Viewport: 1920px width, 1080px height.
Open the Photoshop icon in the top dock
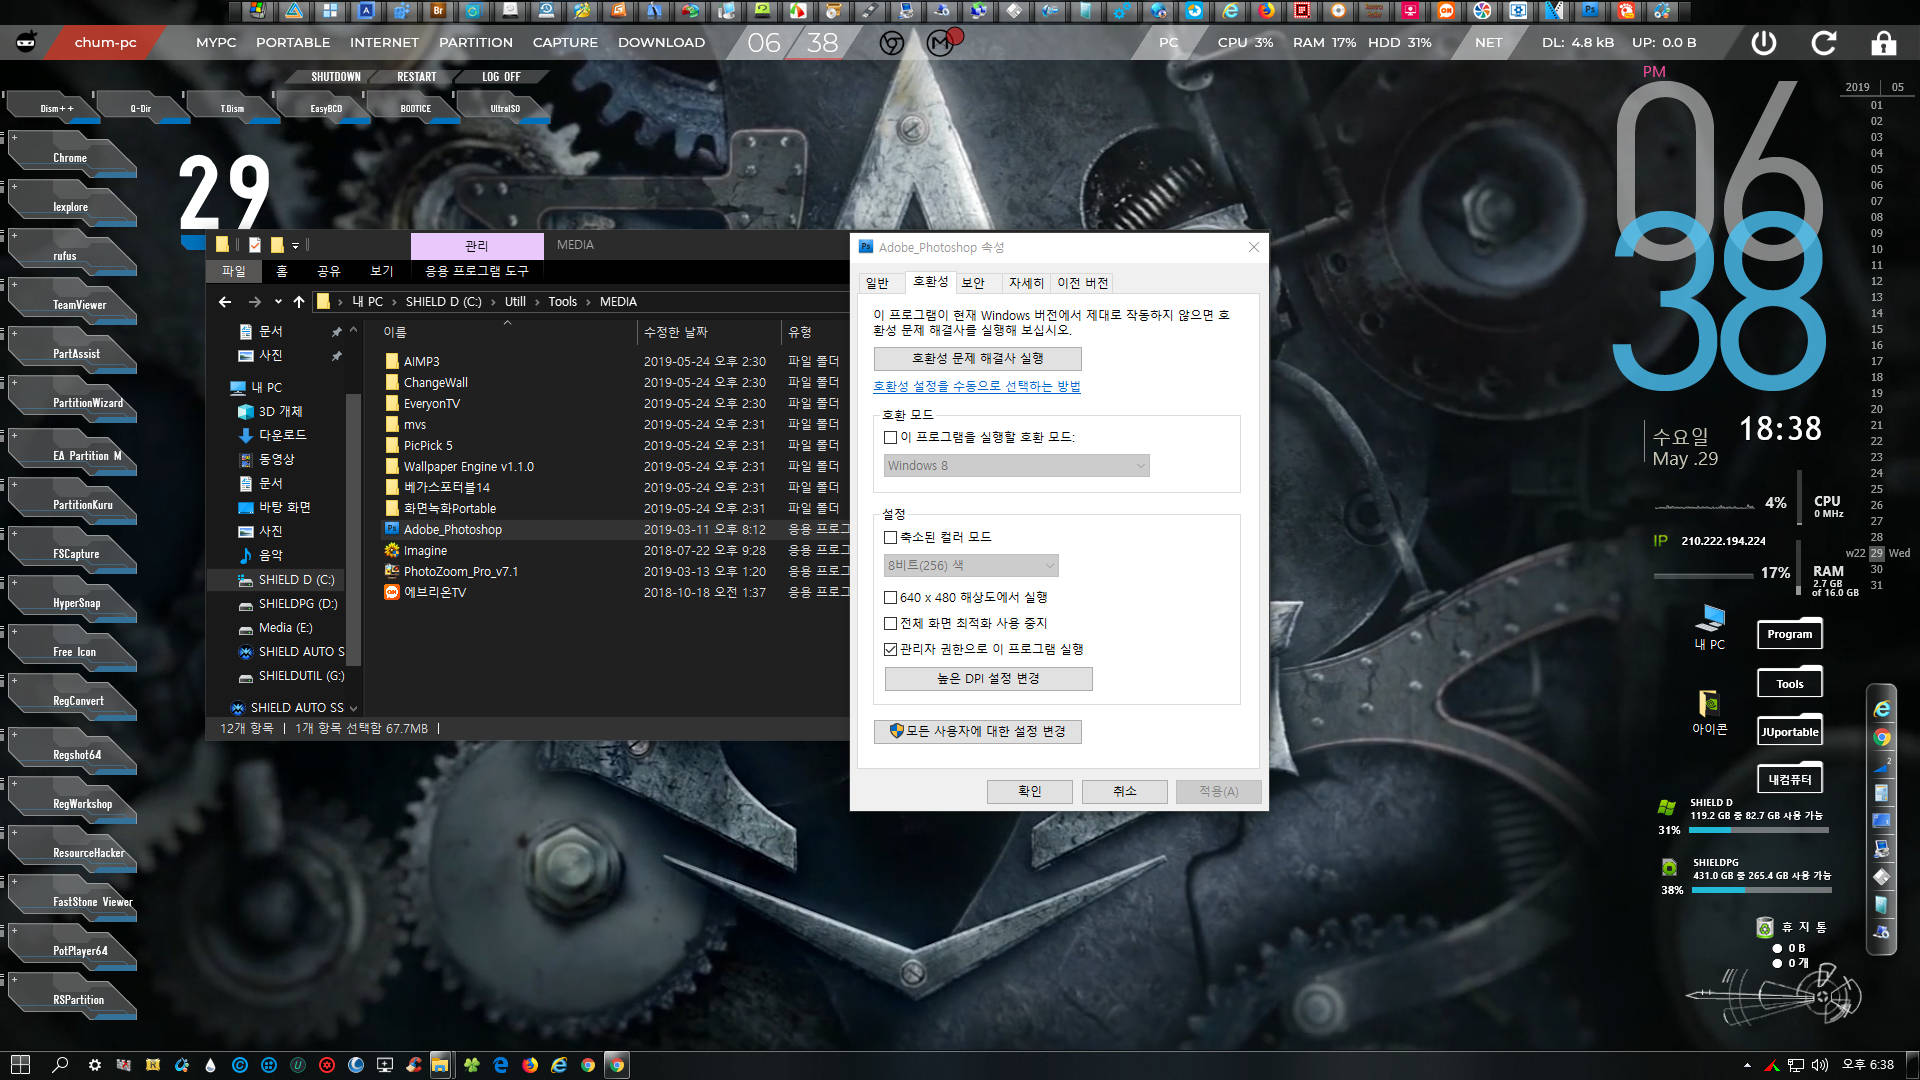pos(1590,11)
